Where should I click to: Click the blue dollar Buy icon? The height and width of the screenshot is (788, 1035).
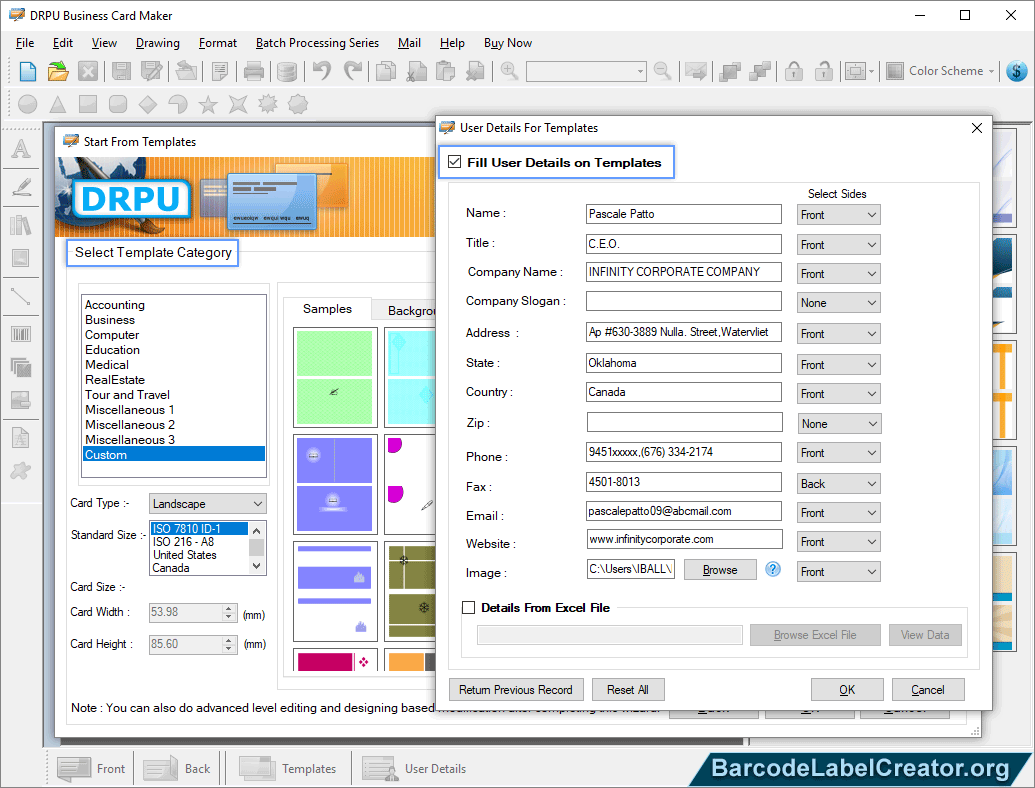click(x=1017, y=71)
